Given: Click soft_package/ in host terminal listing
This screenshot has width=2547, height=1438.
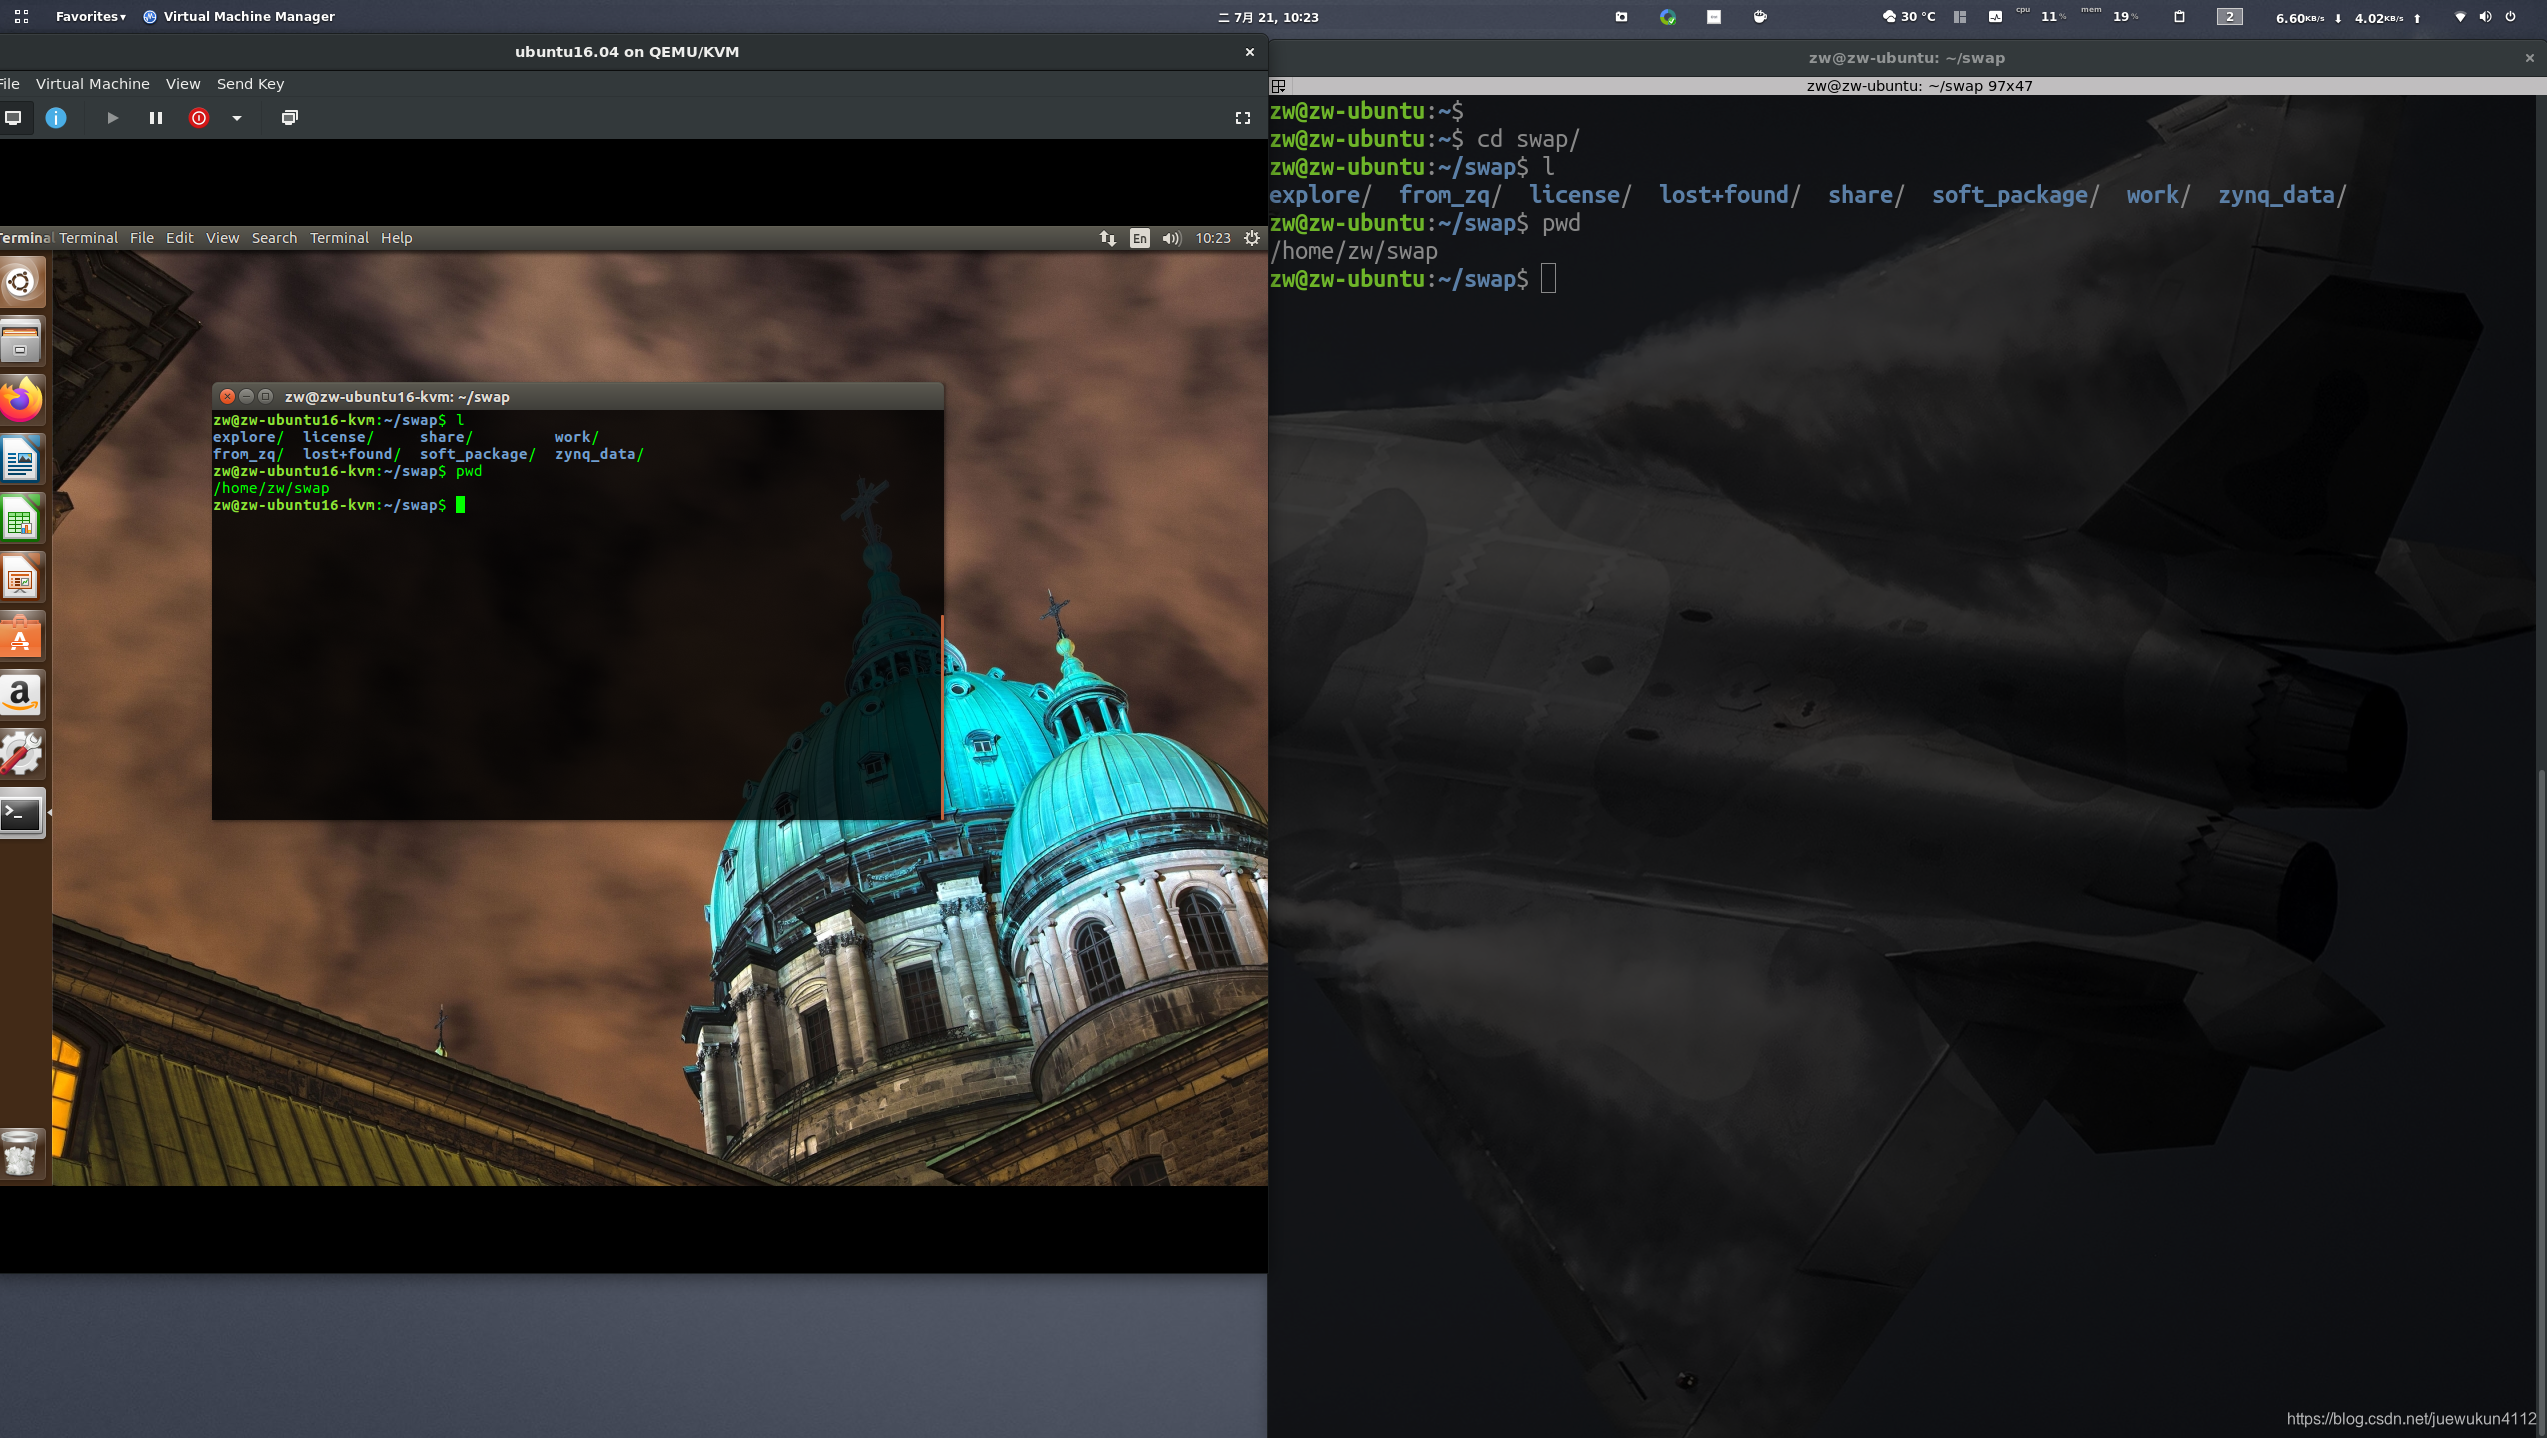Looking at the screenshot, I should tap(2015, 195).
